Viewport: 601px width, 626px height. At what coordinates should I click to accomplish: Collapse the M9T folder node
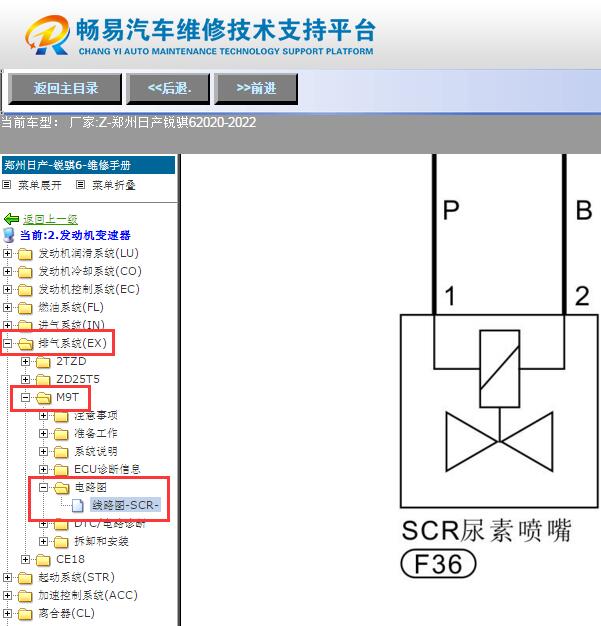[26, 397]
